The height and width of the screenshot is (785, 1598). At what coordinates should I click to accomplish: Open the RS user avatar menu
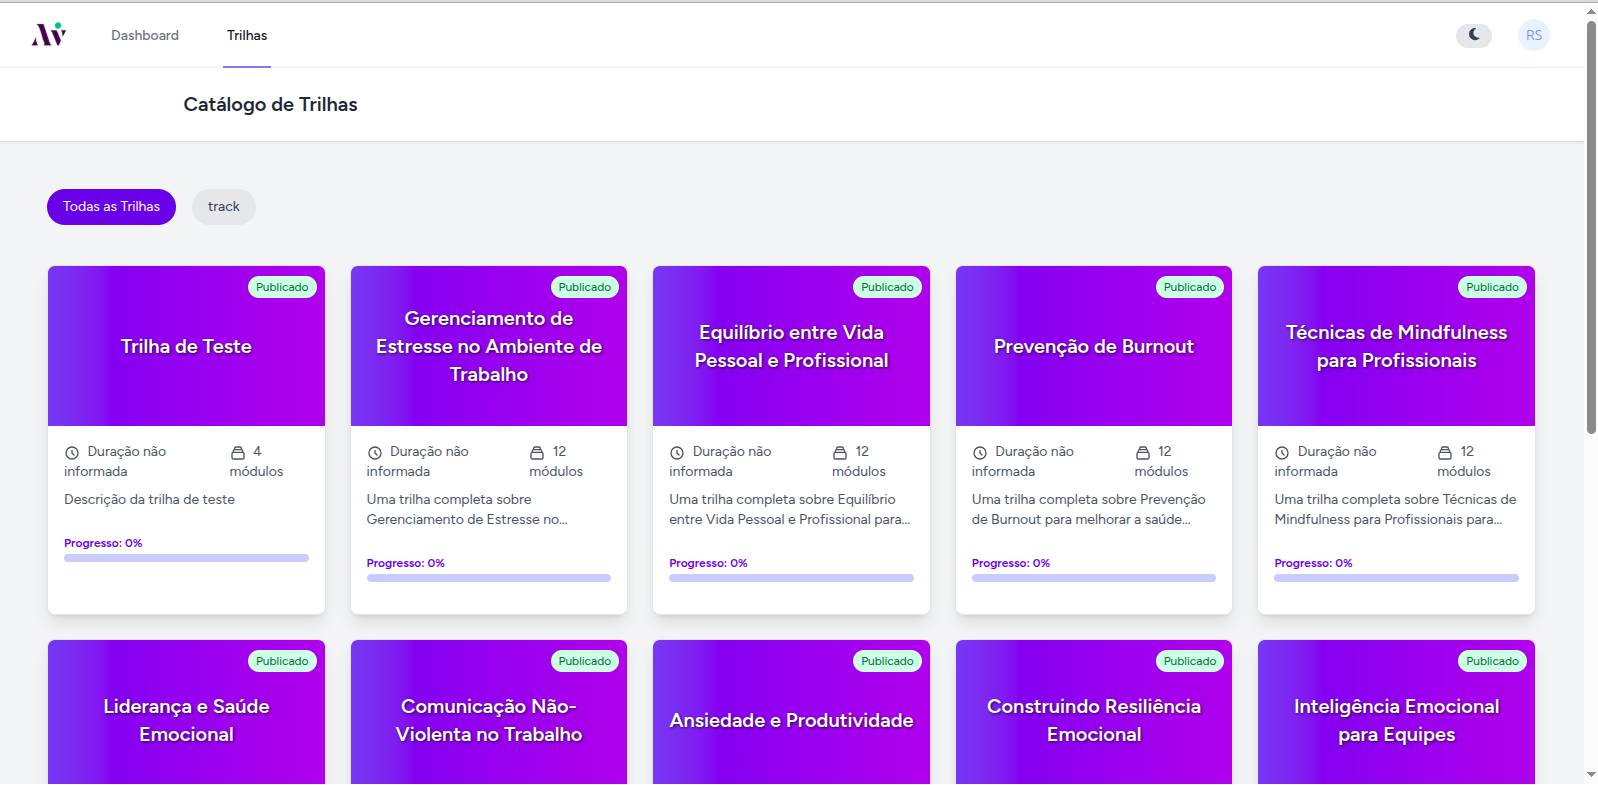(1534, 35)
